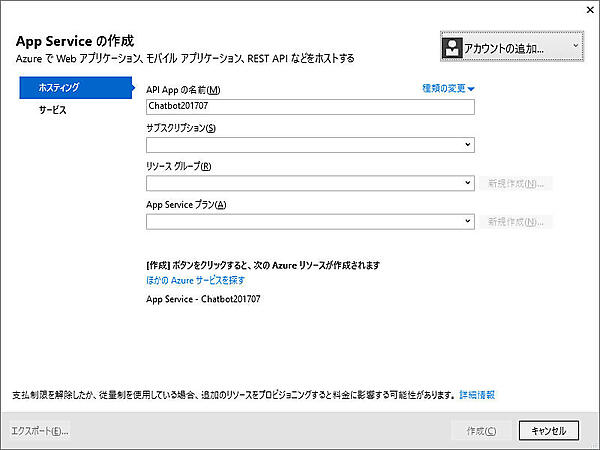Image resolution: width=600 pixels, height=450 pixels.
Task: Click the 作成 button
Action: (x=481, y=431)
